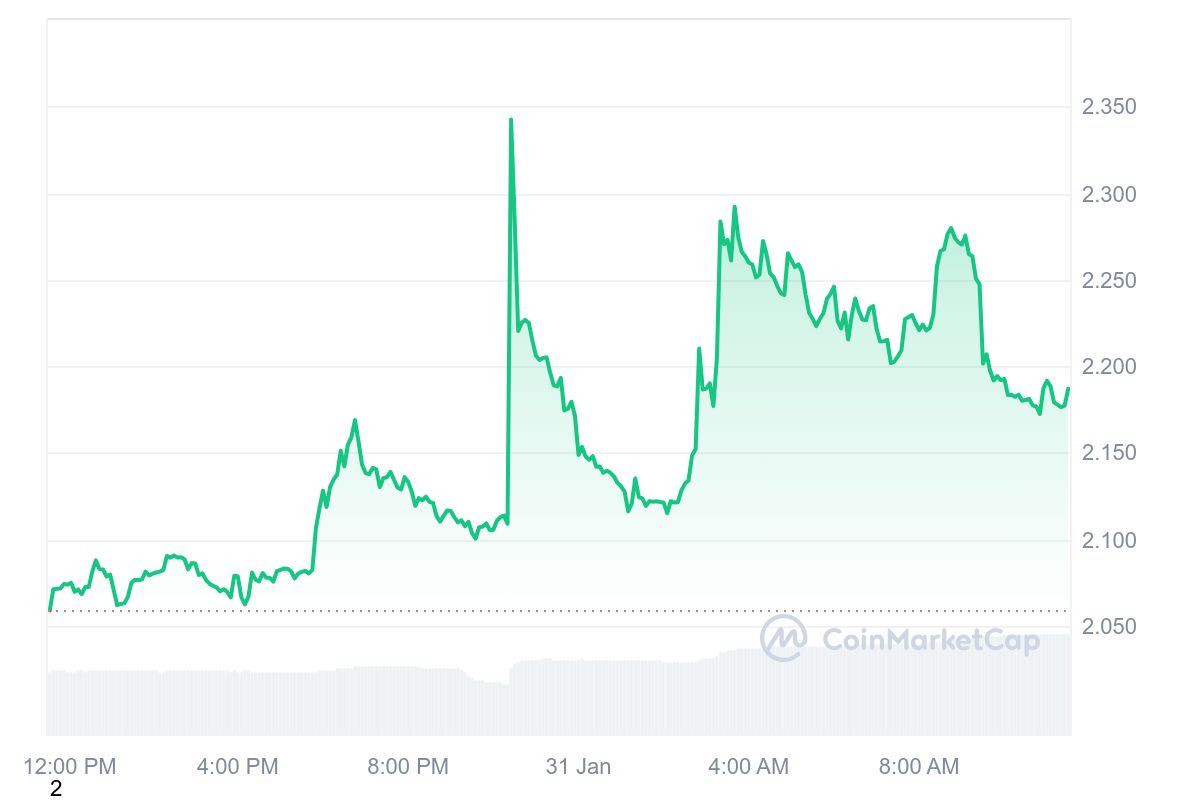Screen dimensions: 1200x800
Task: Click the CoinMarketCap logo icon
Action: point(783,638)
